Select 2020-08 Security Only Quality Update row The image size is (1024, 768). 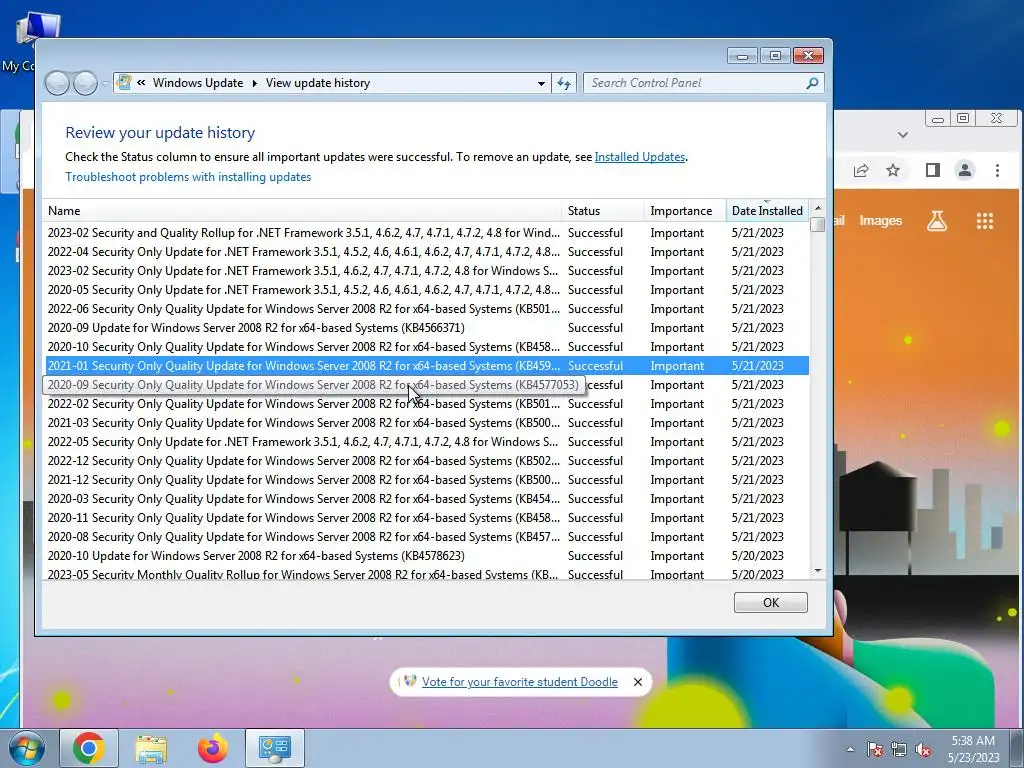point(427,537)
